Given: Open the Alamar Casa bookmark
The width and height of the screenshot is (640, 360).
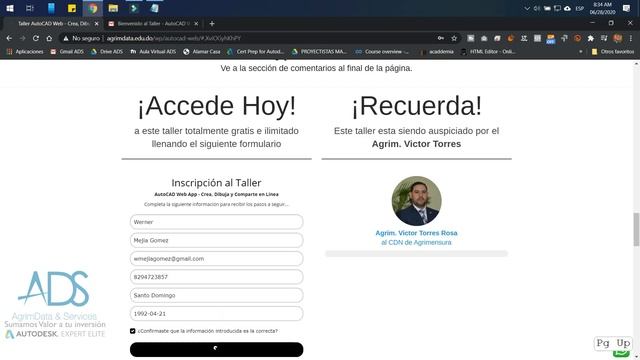Looking at the screenshot, I should point(202,52).
